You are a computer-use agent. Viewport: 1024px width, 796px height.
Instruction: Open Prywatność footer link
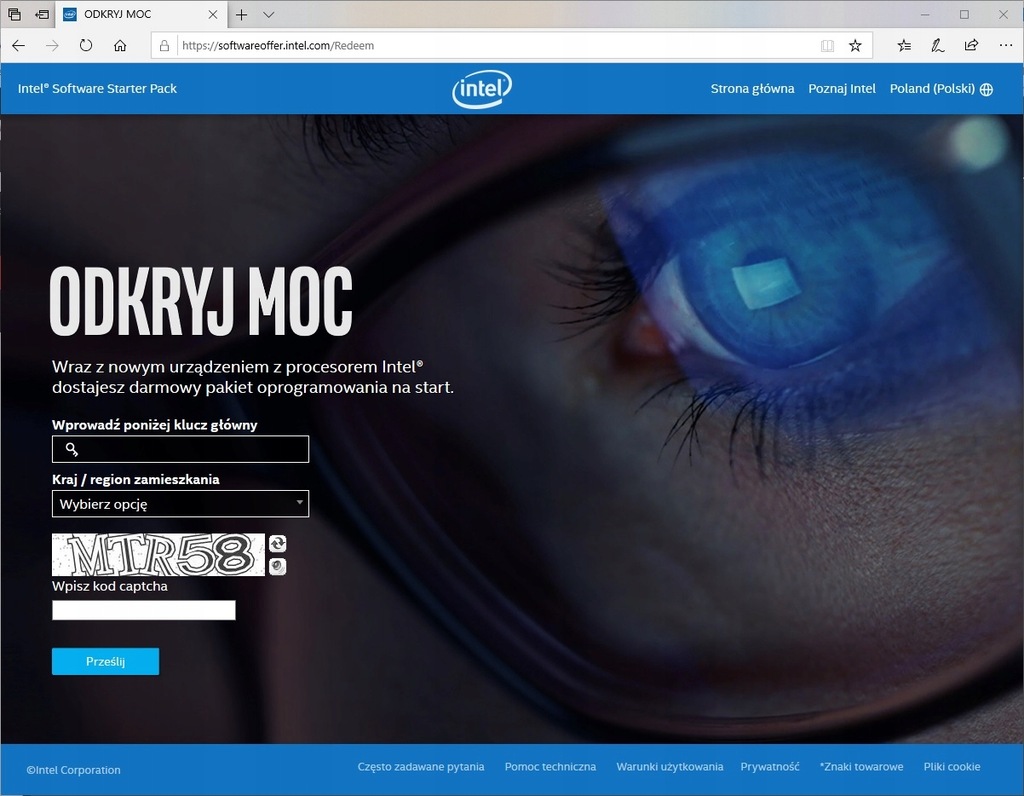point(770,767)
